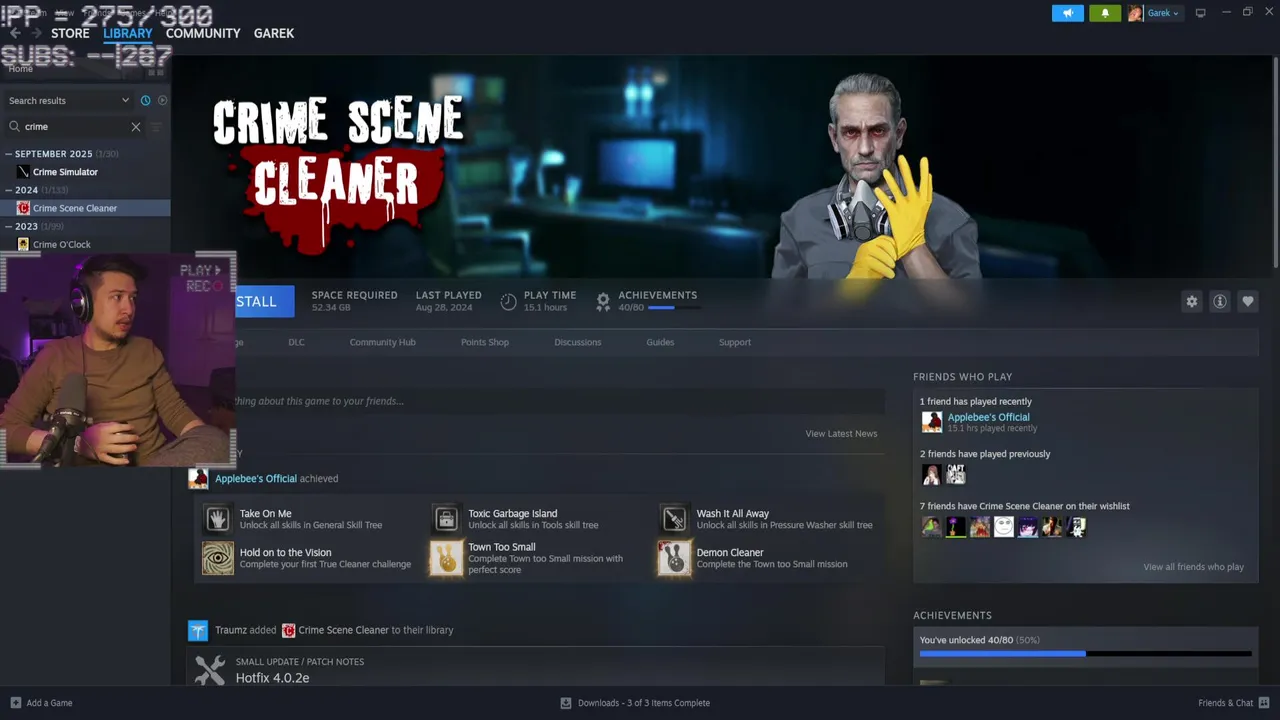Open the Support link
Viewport: 1280px width, 720px height.
click(x=735, y=342)
